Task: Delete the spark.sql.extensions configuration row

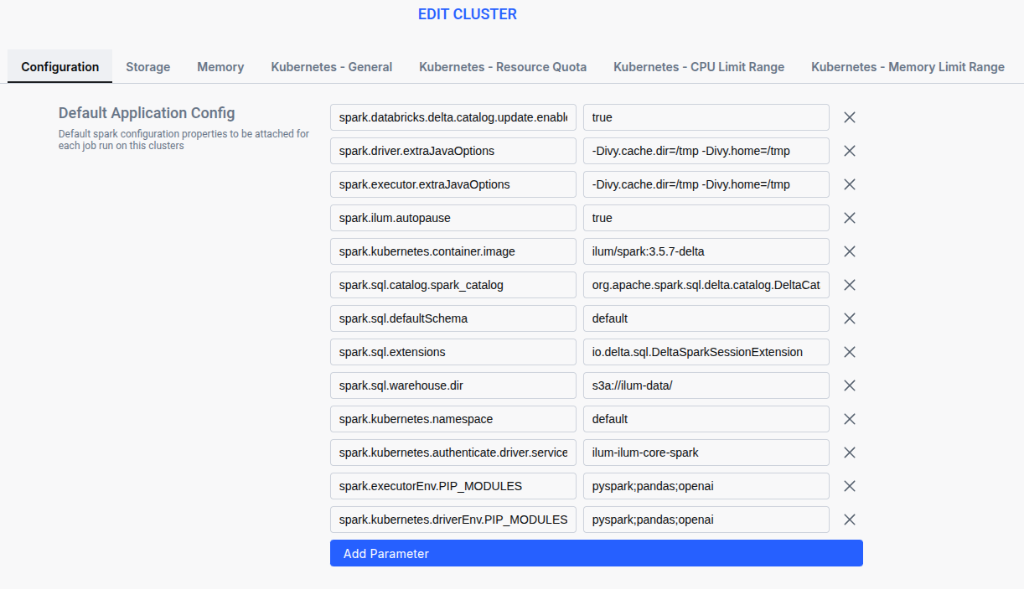Action: [849, 352]
